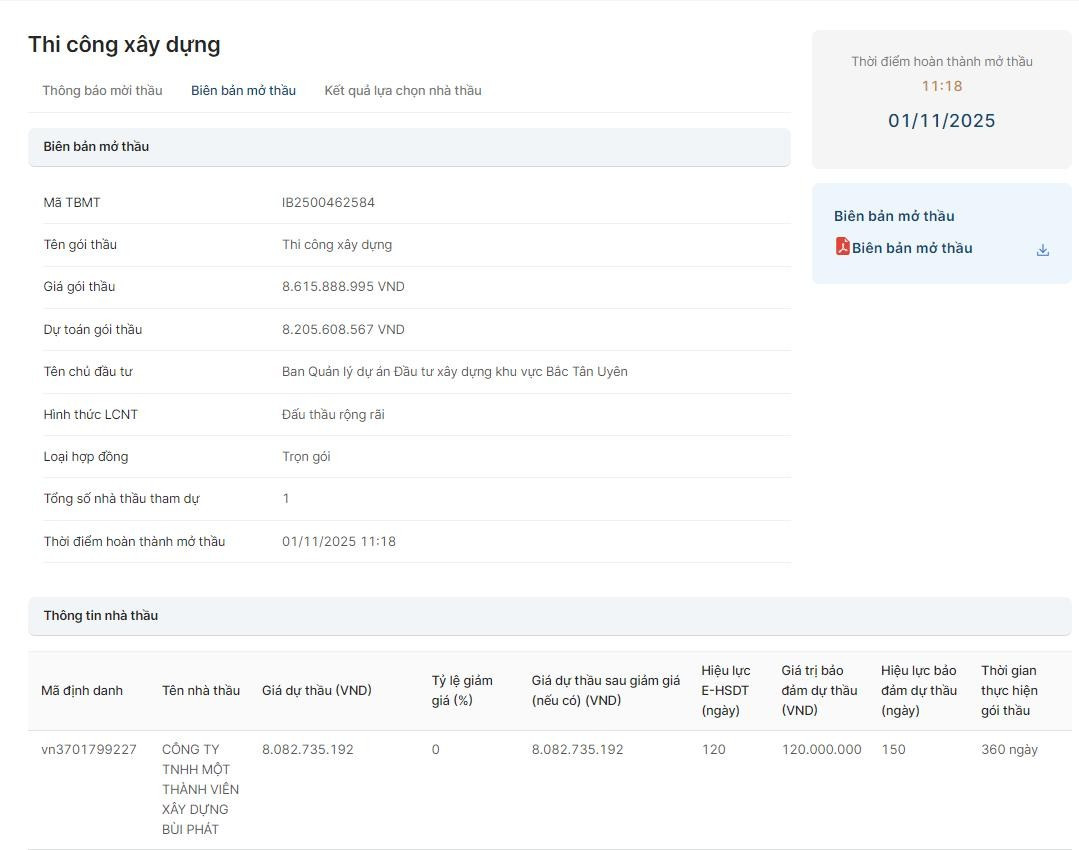Click contractor ID vn3701799227
1079x850 pixels.
point(89,750)
